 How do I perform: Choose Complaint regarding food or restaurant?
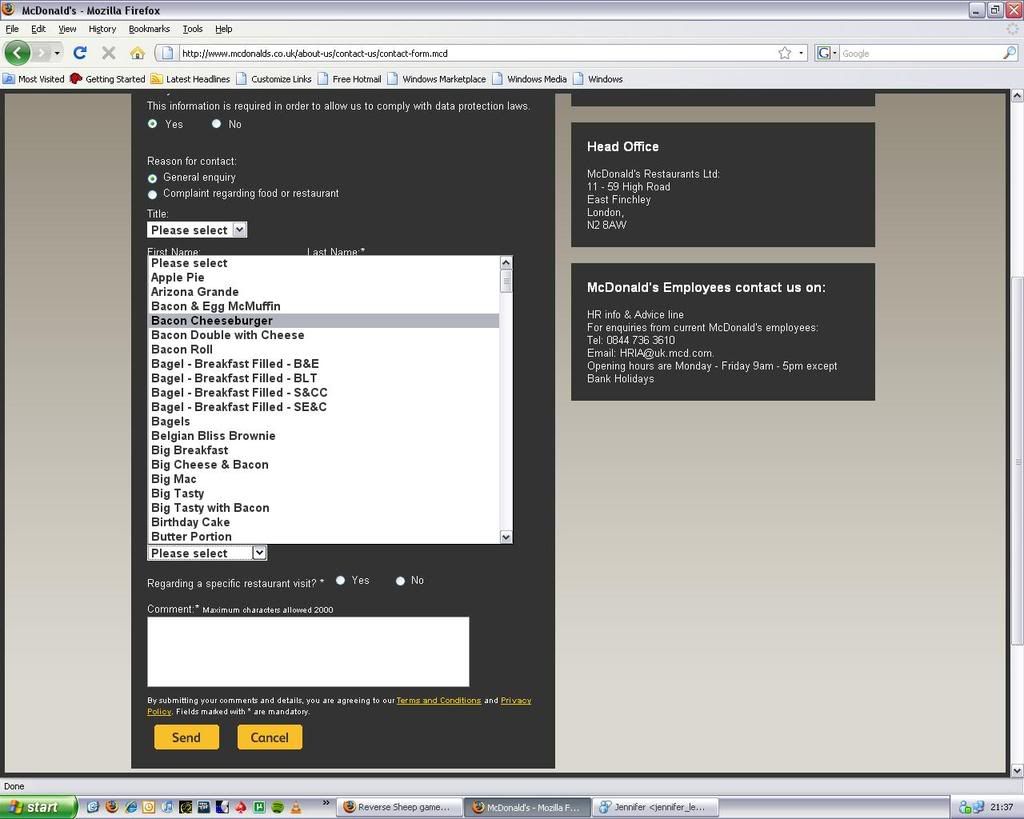pyautogui.click(x=152, y=195)
